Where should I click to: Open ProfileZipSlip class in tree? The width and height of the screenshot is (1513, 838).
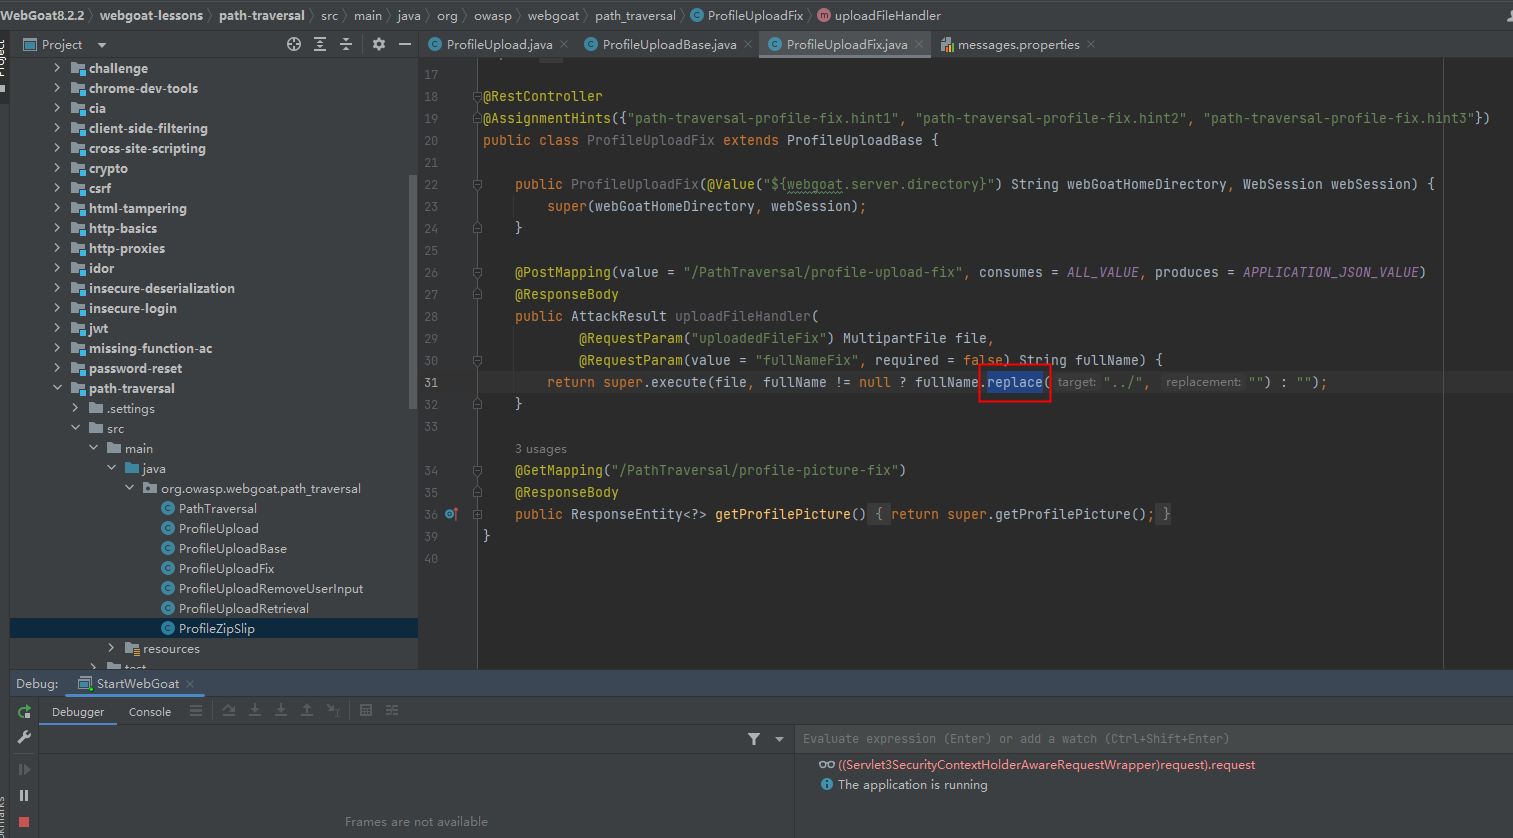tap(216, 628)
